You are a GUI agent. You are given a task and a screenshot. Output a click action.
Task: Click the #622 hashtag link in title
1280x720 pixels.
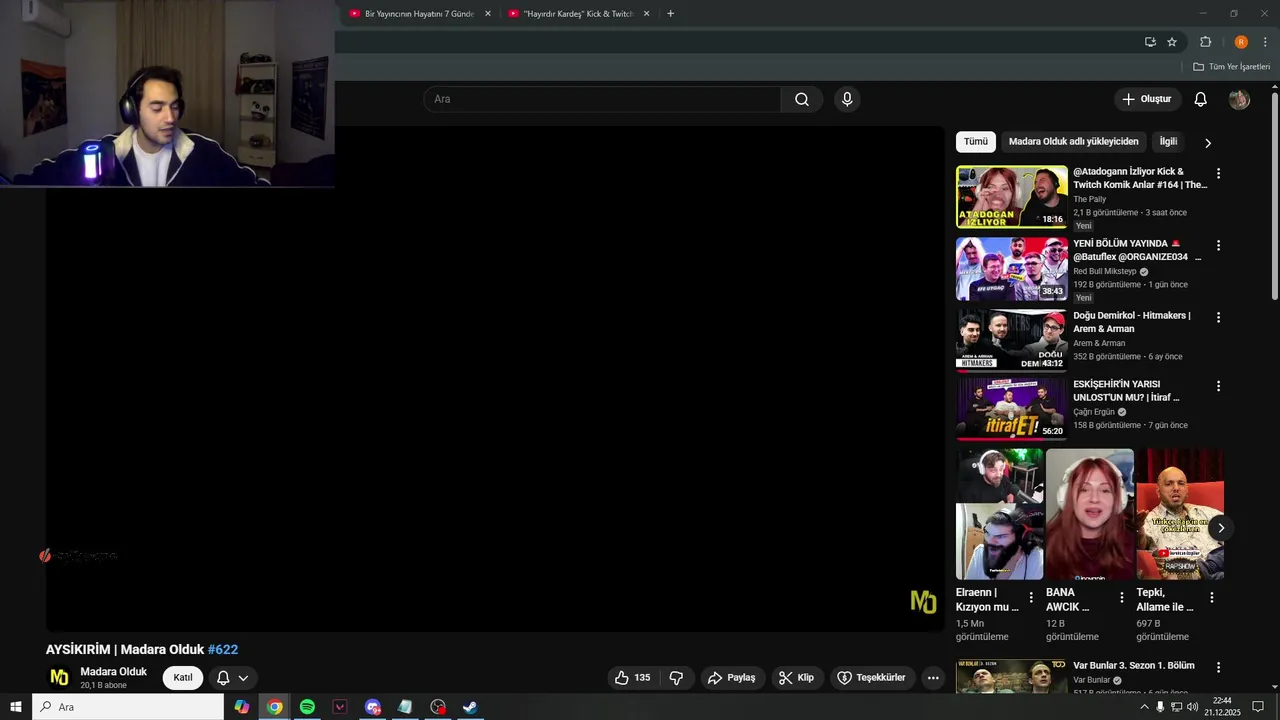point(223,650)
